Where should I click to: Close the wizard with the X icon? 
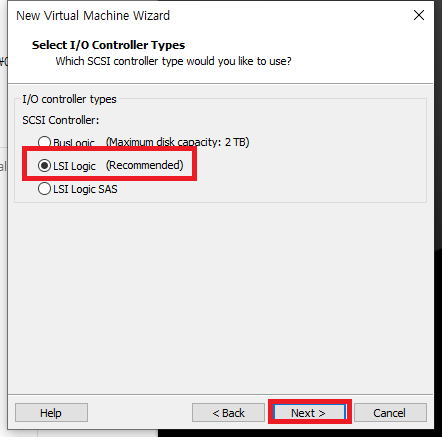click(419, 15)
